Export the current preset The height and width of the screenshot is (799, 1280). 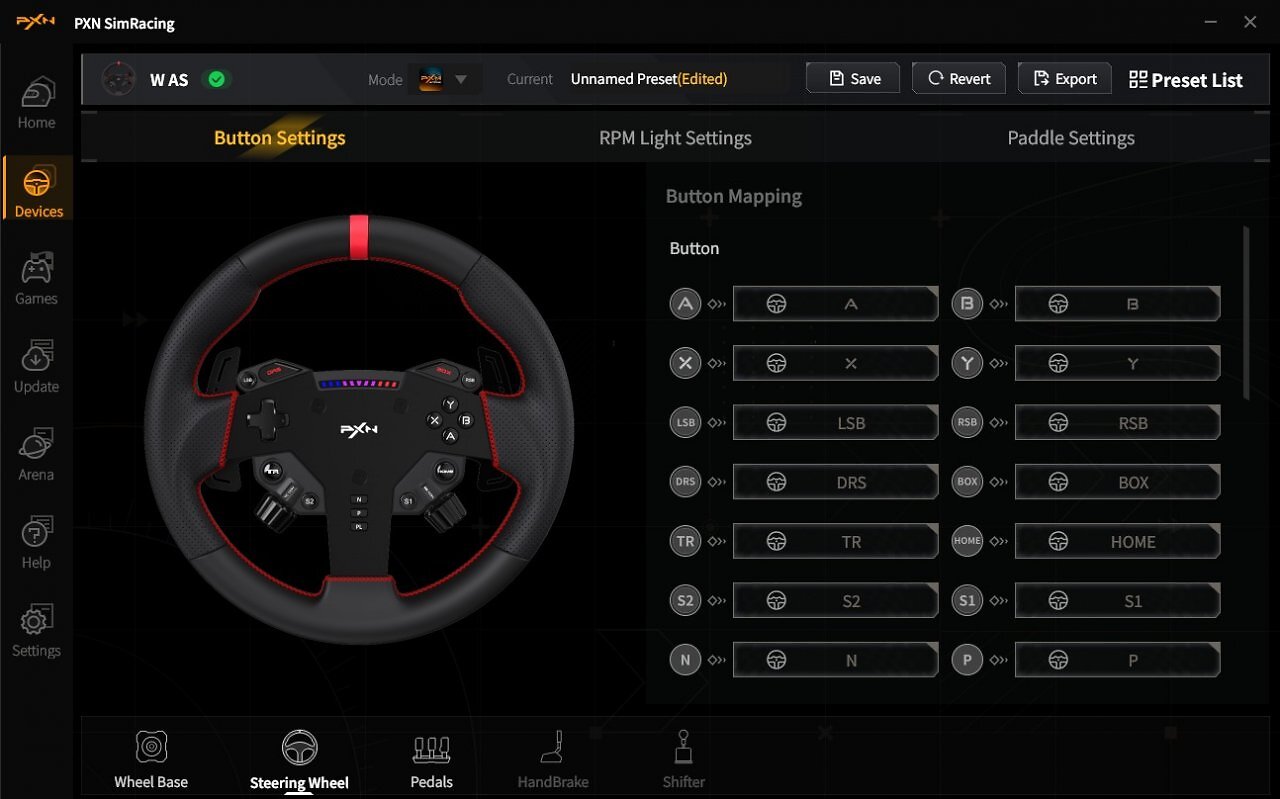pos(1064,79)
